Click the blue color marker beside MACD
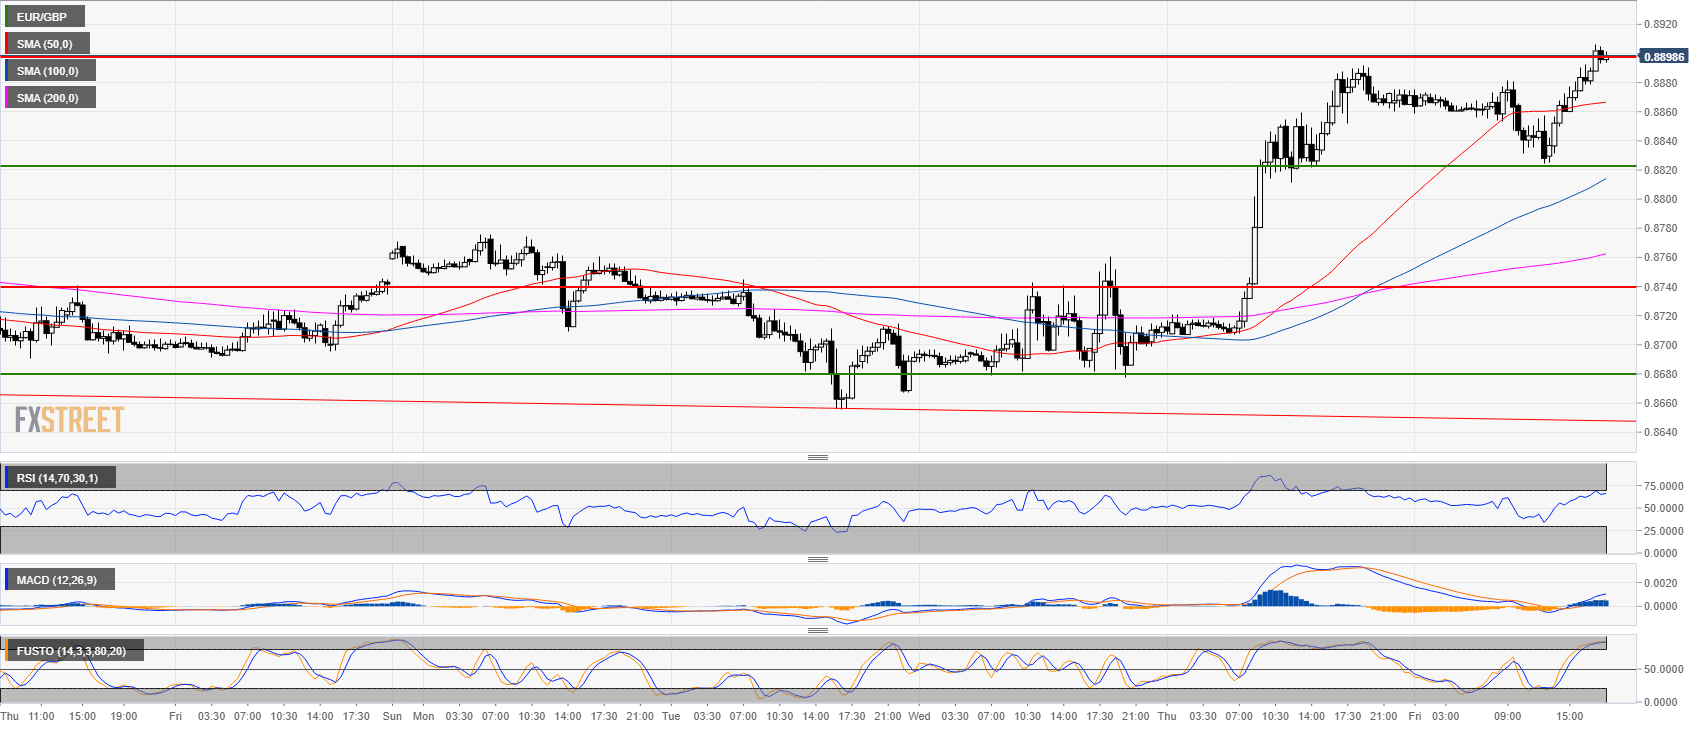This screenshot has height=729, width=1707. tap(6, 580)
